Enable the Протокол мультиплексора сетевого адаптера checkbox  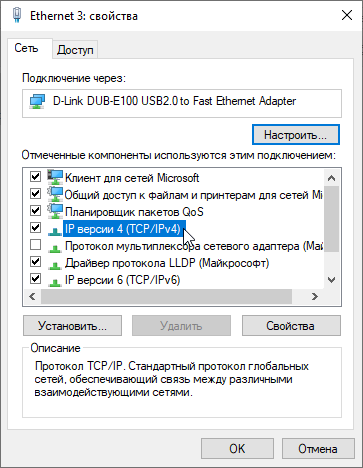coord(35,245)
